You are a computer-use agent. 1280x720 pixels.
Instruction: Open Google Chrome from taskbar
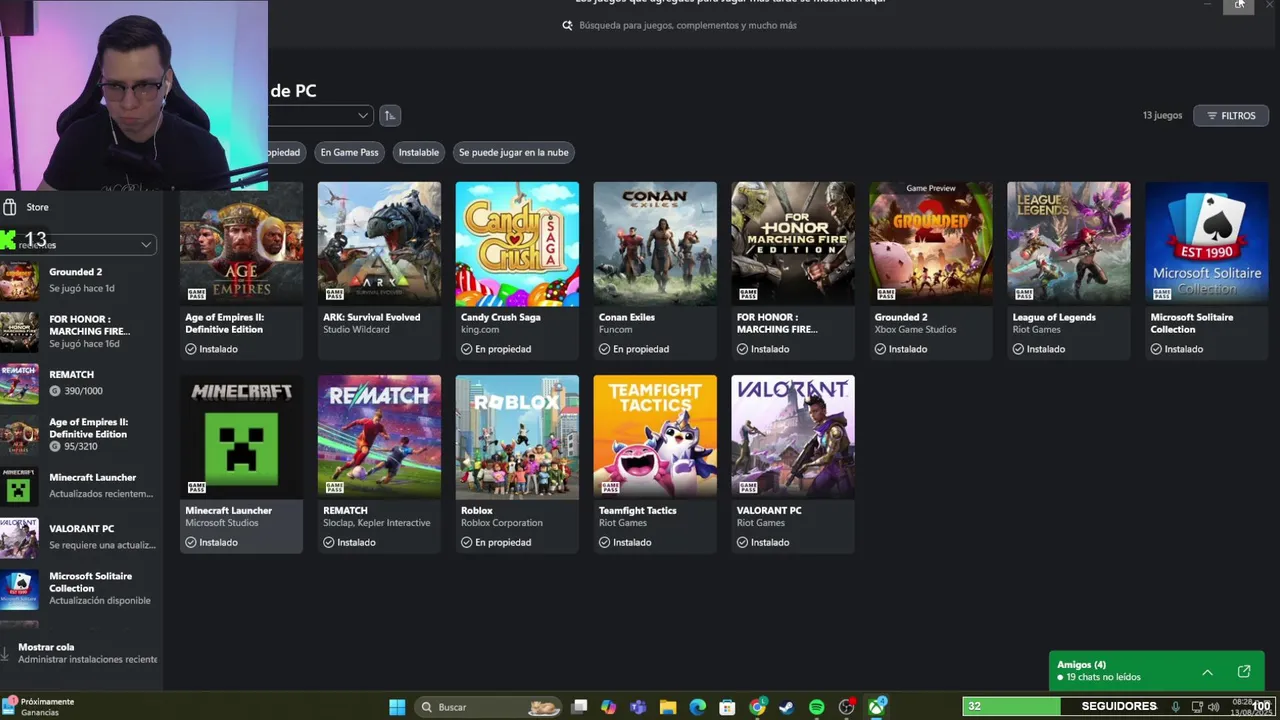tap(758, 707)
